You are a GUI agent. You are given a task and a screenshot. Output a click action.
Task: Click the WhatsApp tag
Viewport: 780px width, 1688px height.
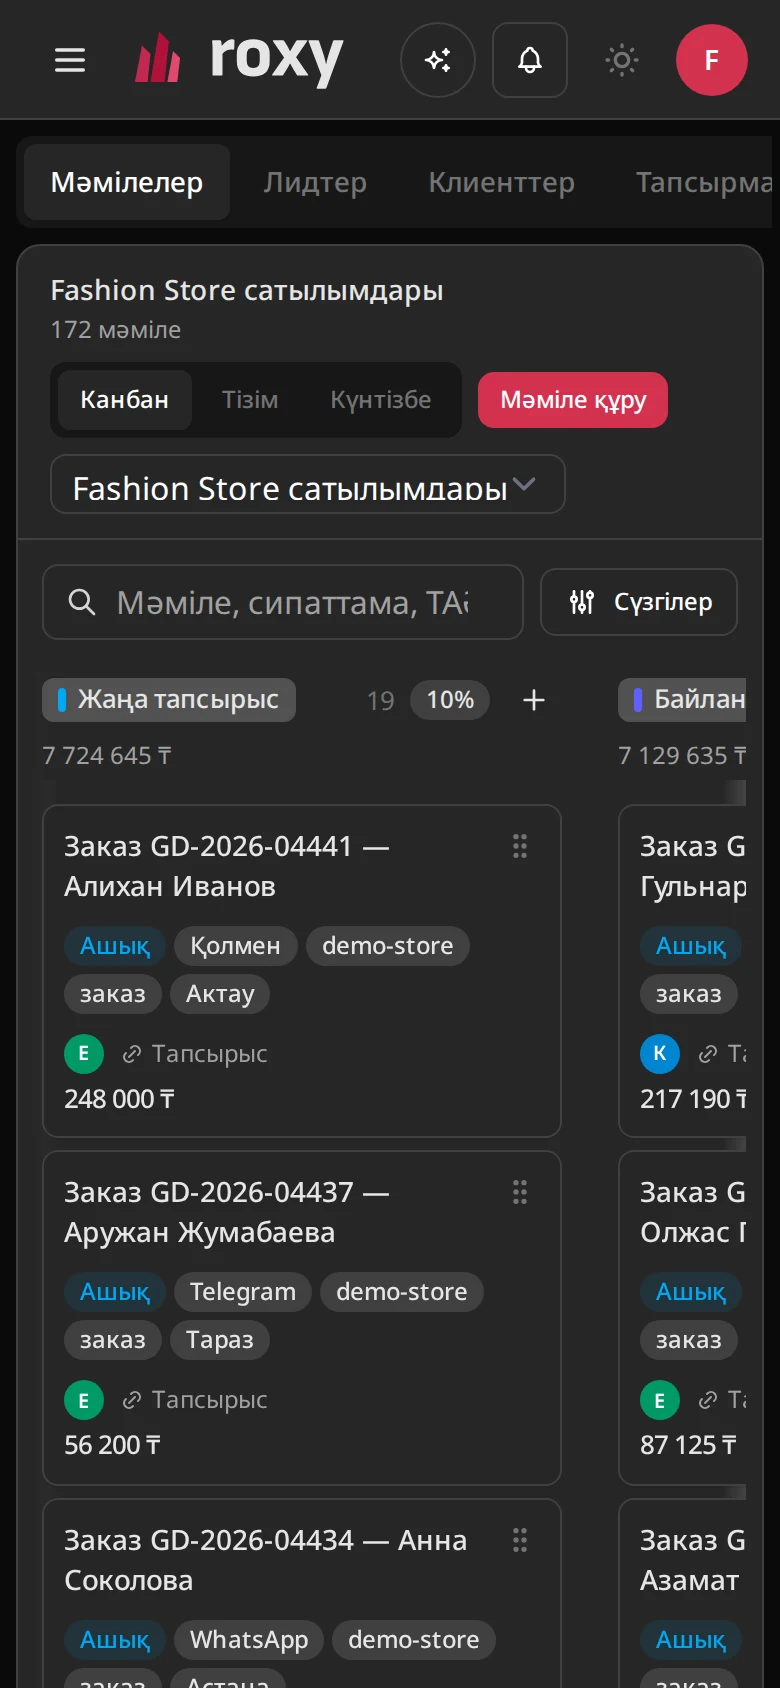(249, 1640)
